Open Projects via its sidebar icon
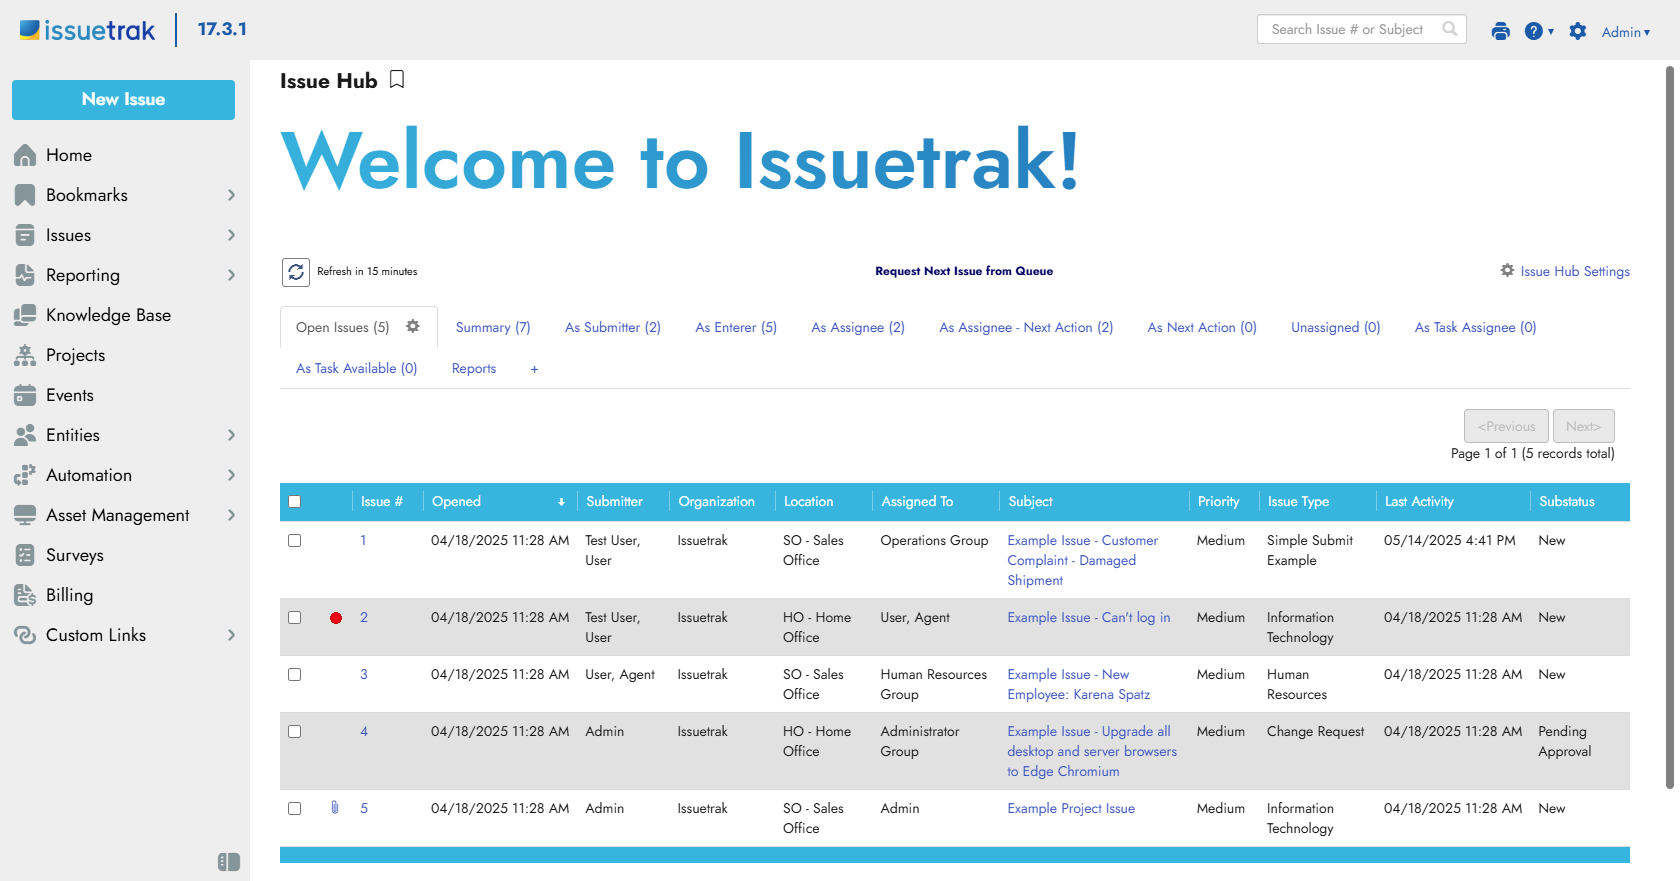This screenshot has width=1680, height=881. [25, 355]
